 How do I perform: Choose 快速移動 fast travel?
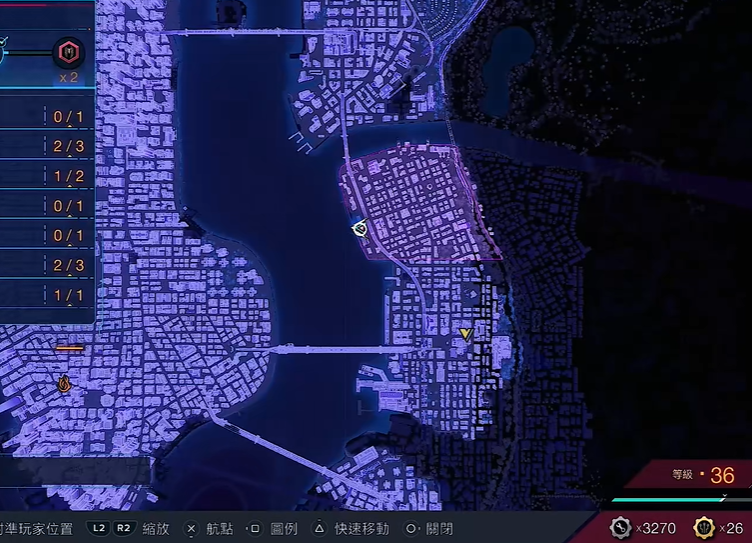tap(362, 529)
